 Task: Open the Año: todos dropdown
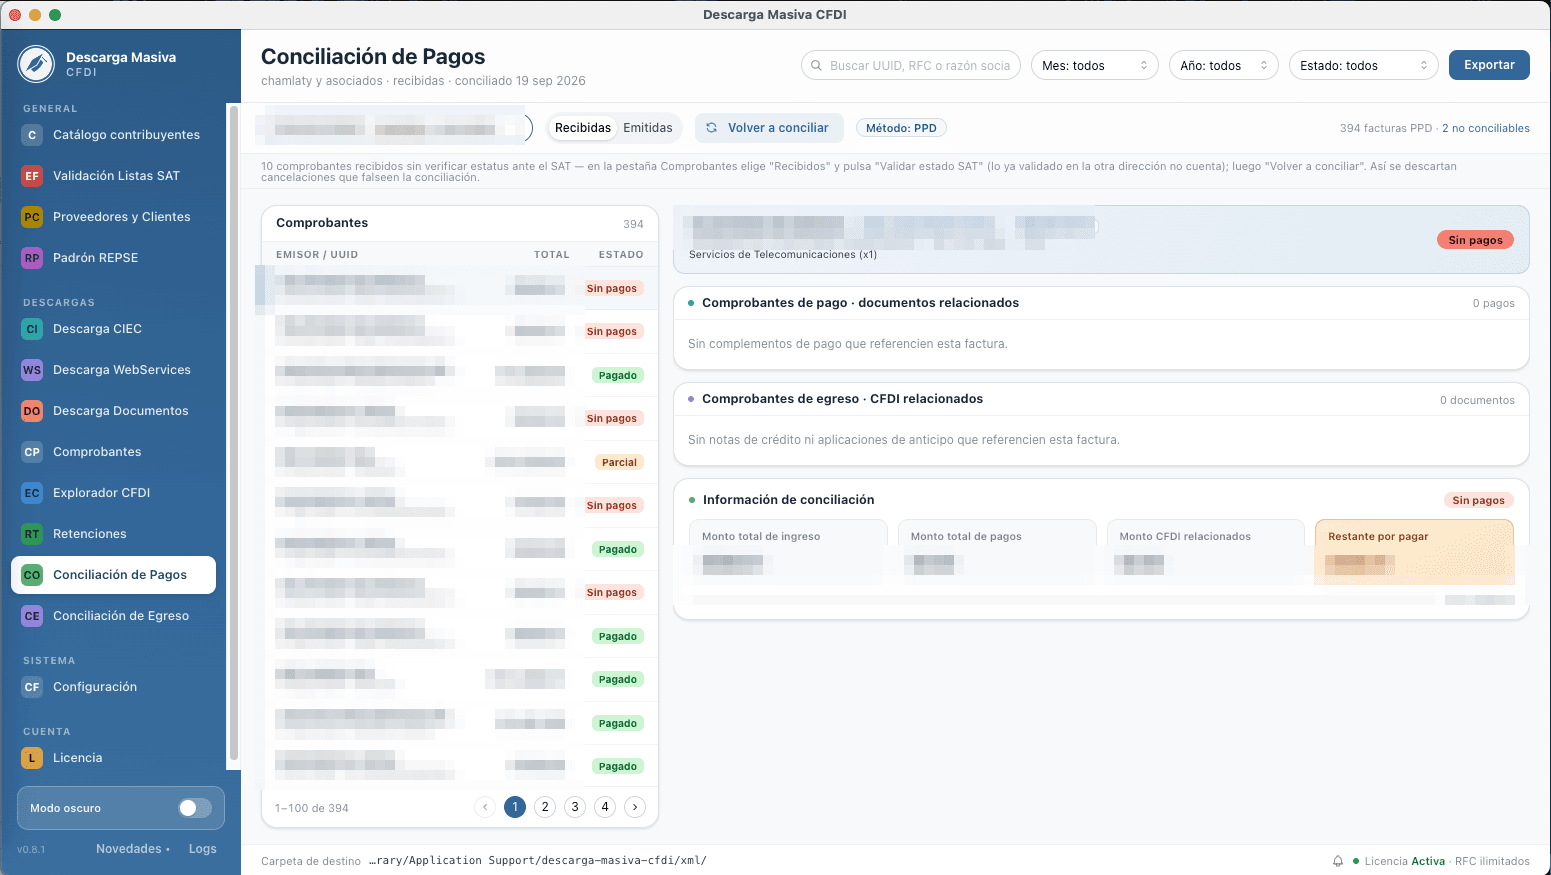pyautogui.click(x=1224, y=66)
